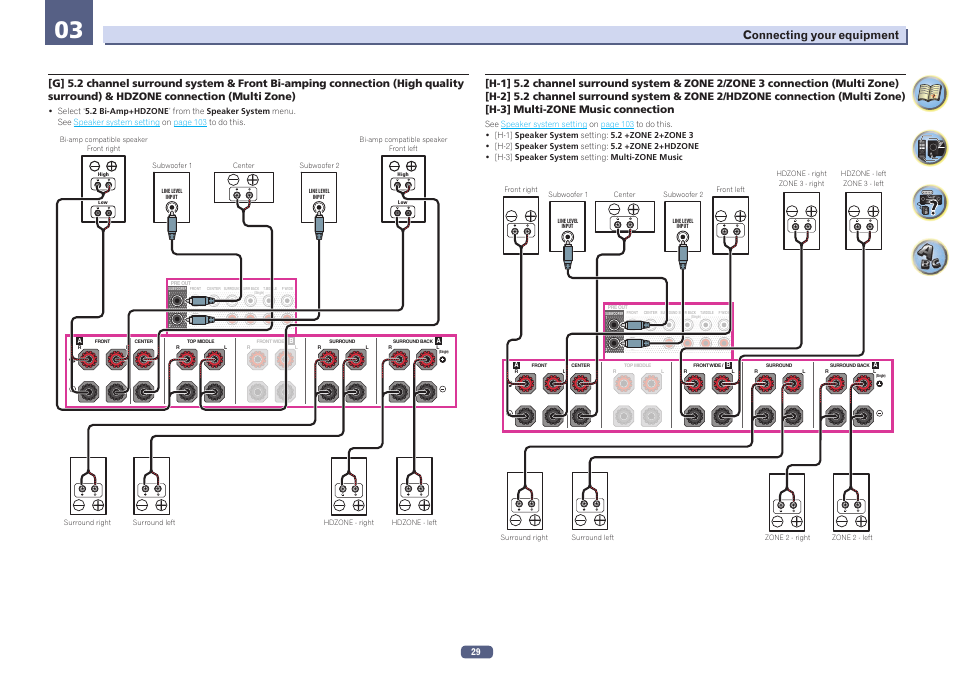The image size is (954, 675).
Task: Click the Subwoofer 2 label in diagram G
Action: [319, 166]
